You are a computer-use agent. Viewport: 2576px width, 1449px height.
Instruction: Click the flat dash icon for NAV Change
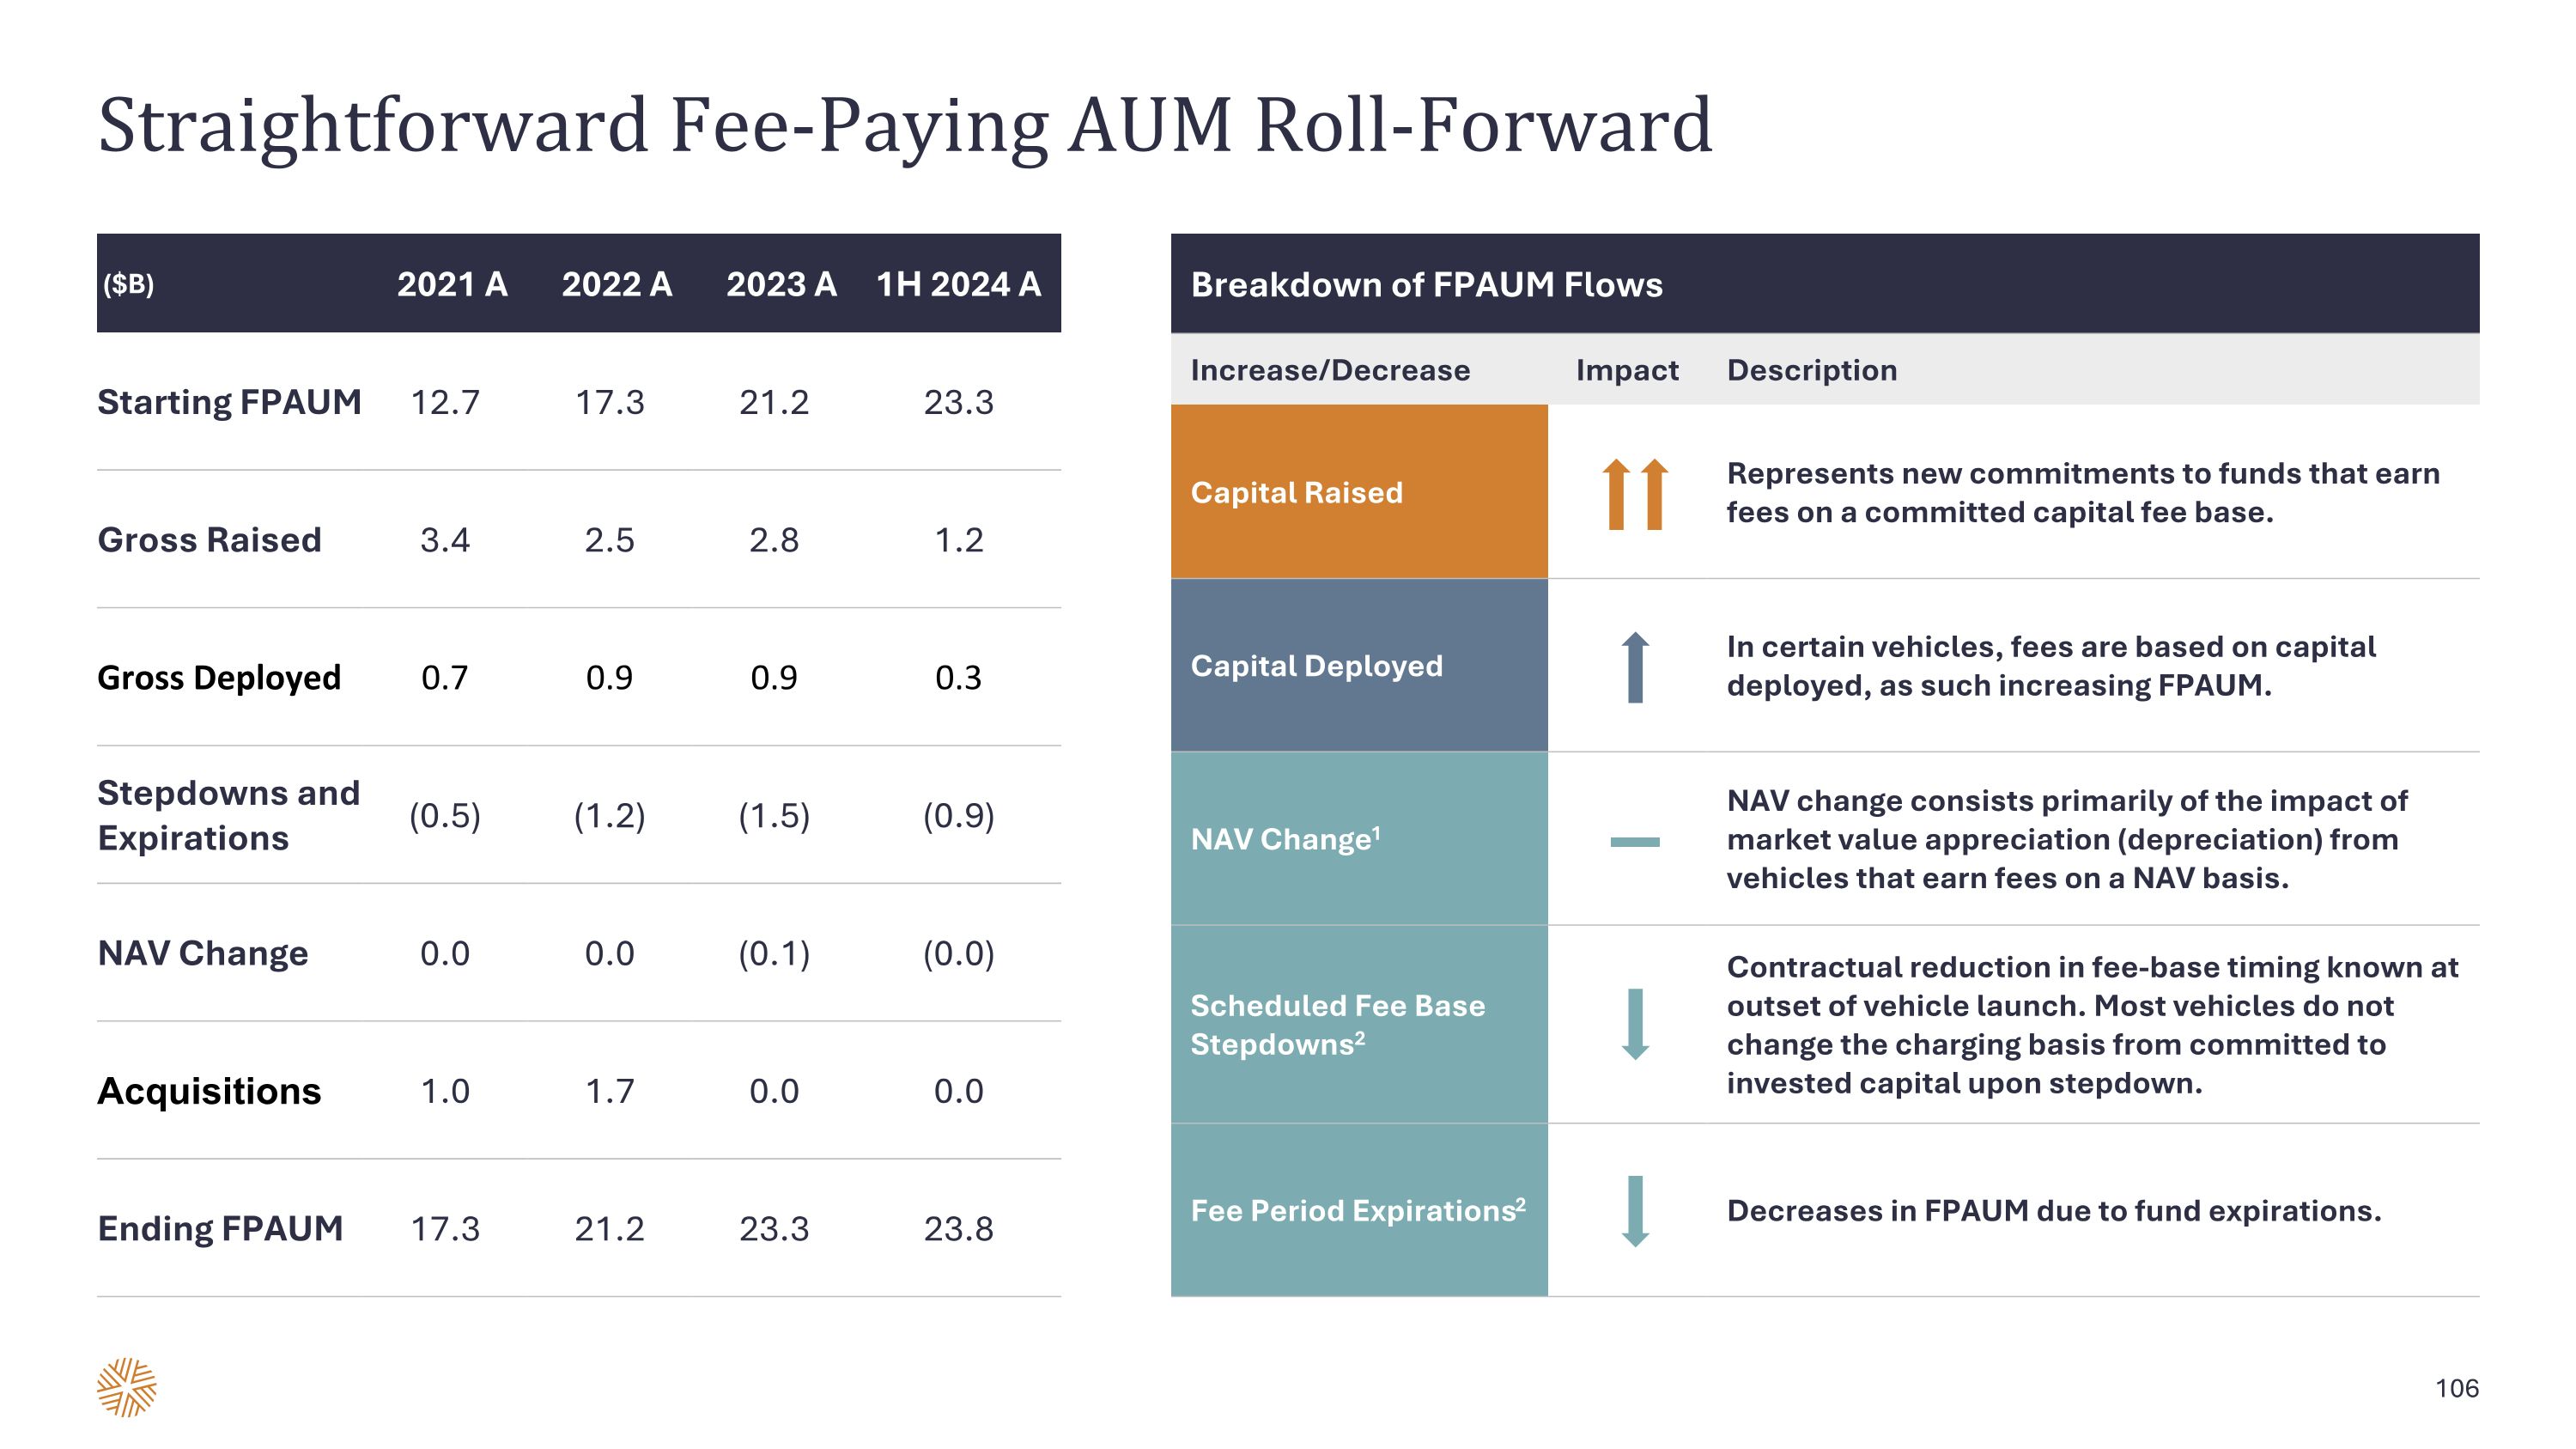tap(1634, 842)
